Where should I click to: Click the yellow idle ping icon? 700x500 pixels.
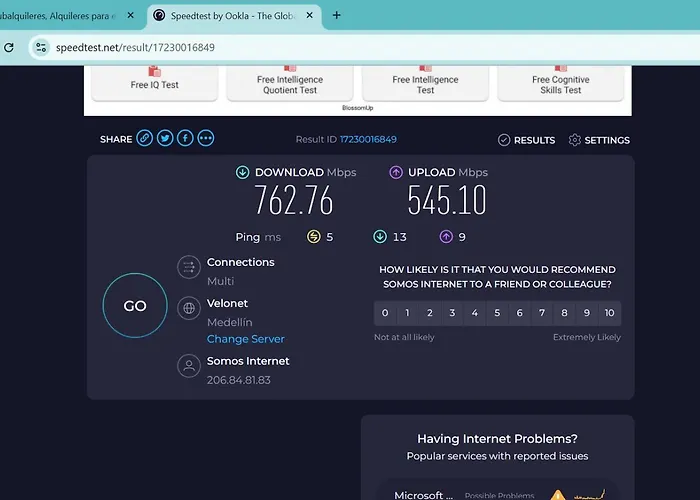click(x=313, y=237)
